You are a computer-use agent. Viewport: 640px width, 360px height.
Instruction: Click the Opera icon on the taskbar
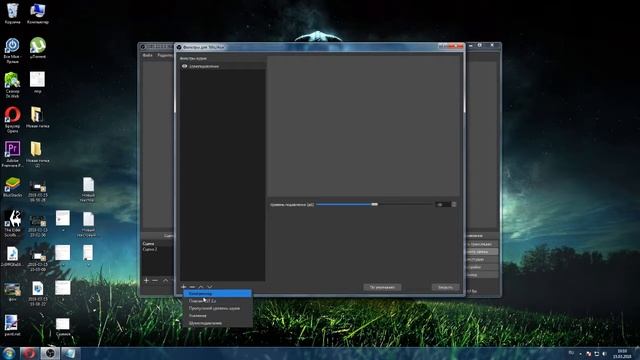29,353
